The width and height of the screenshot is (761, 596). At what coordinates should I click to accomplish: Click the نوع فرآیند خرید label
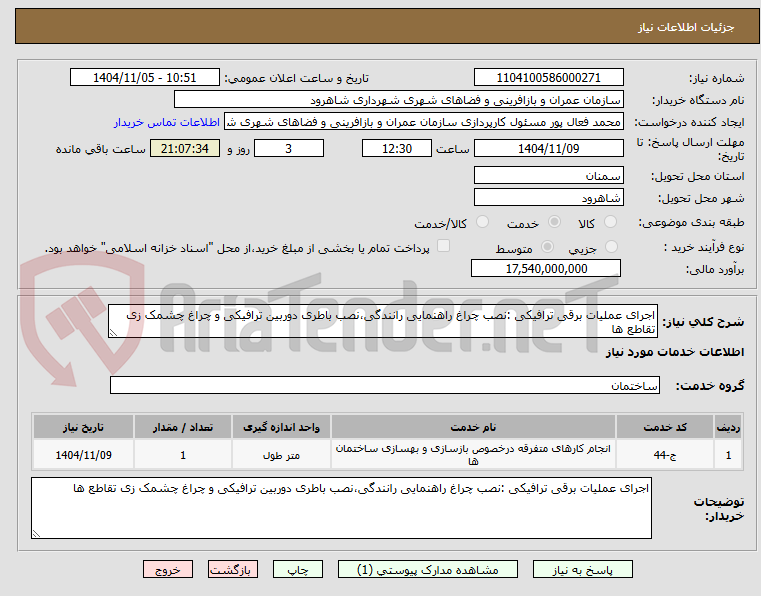704,248
